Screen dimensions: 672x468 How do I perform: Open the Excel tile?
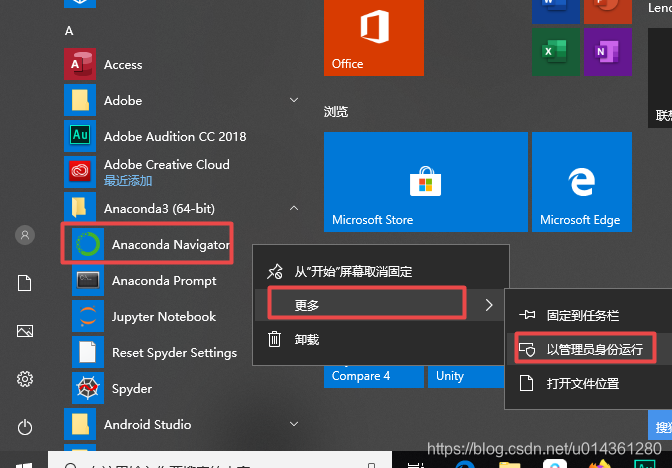[x=556, y=52]
